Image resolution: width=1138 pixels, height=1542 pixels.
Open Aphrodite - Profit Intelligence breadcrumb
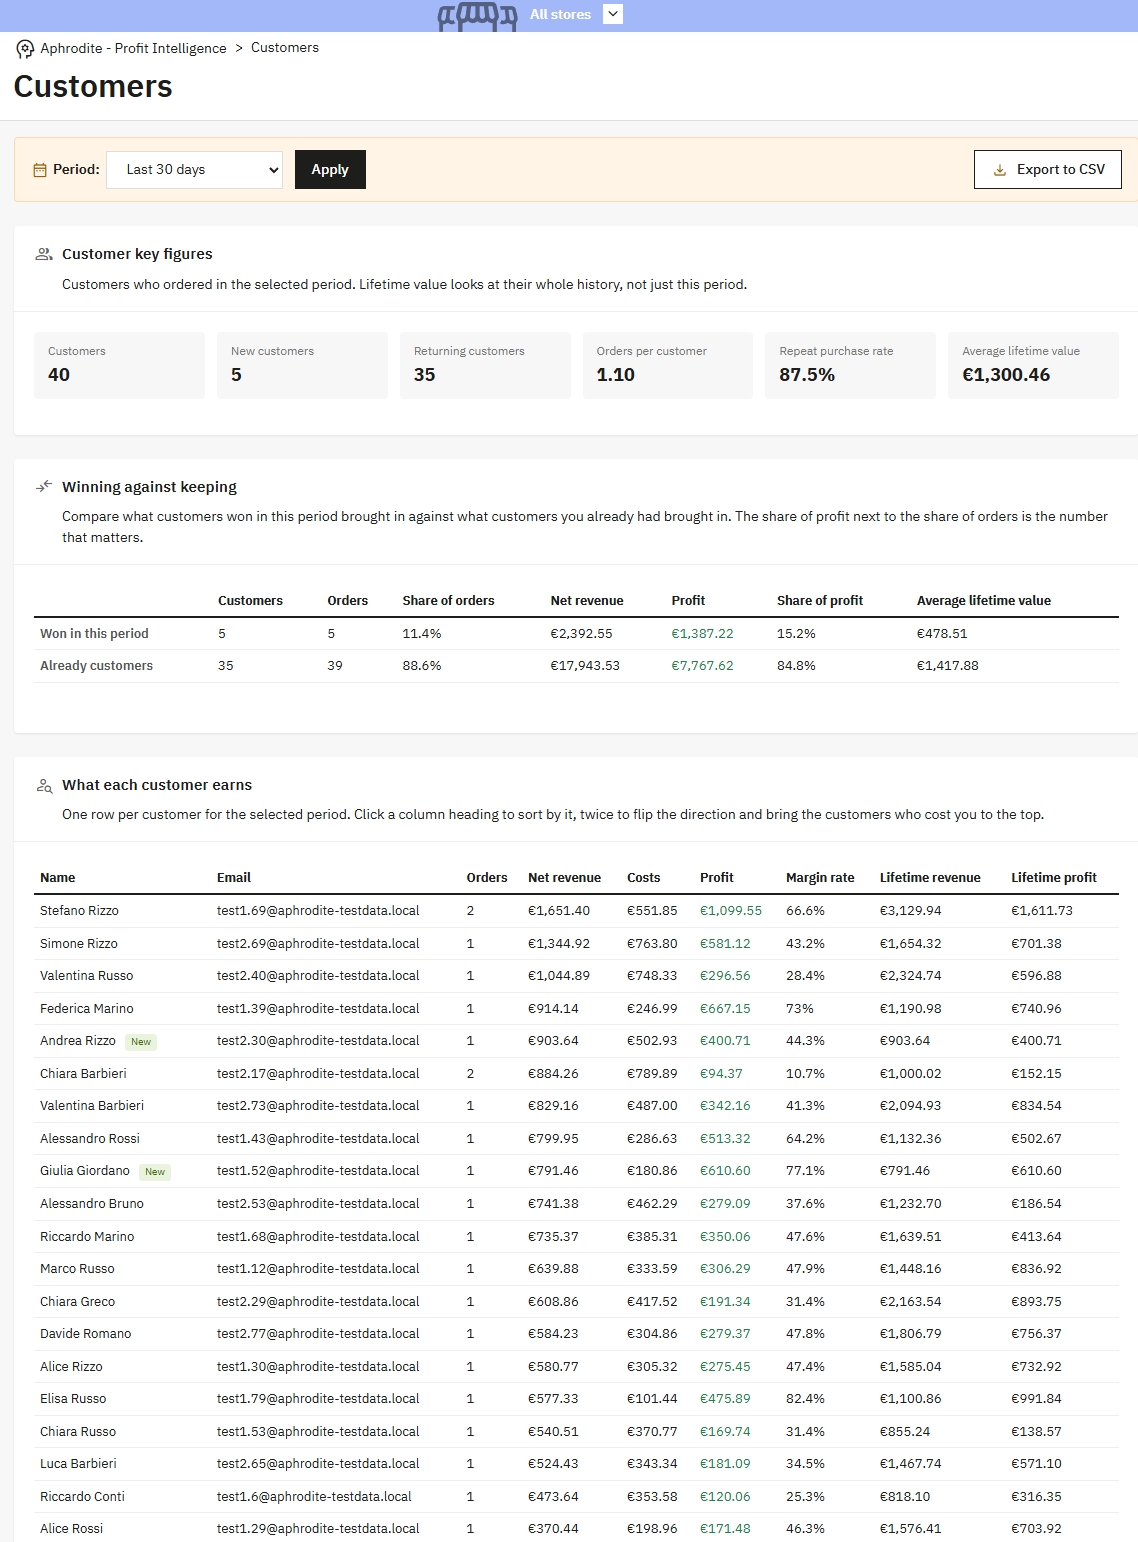coord(133,48)
